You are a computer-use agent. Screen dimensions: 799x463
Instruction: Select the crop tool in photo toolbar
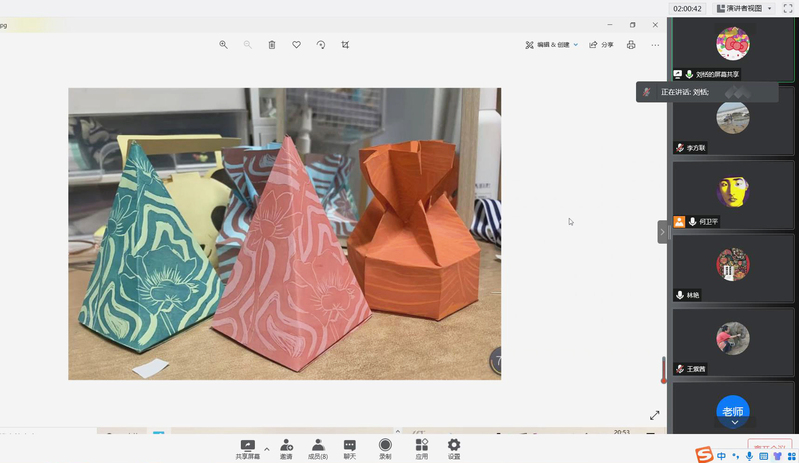click(345, 45)
